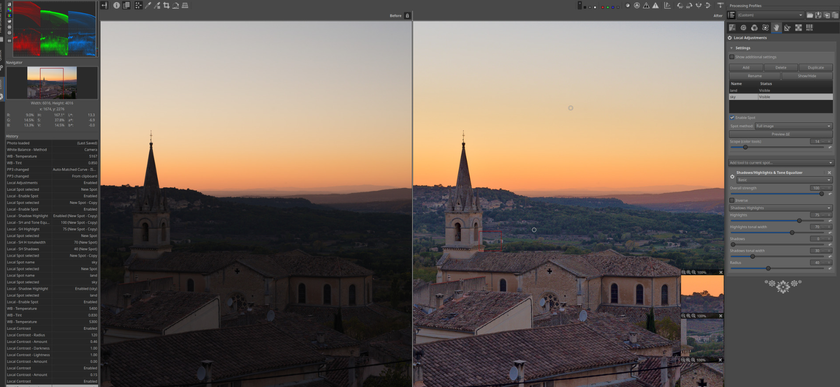This screenshot has height=387, width=840.
Task: Toggle the red channel preview dot
Action: point(603,8)
